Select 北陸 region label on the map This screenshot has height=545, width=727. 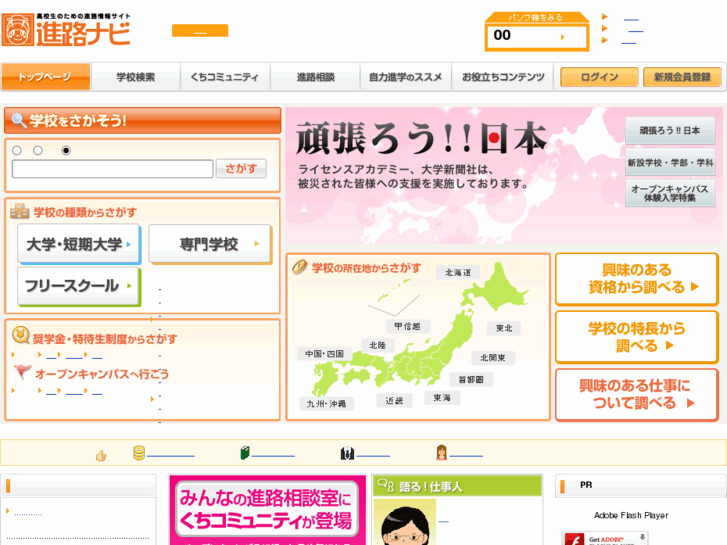point(377,345)
